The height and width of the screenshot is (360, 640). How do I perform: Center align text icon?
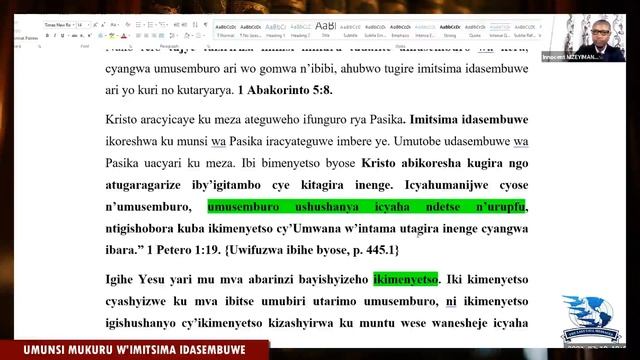pos(146,36)
